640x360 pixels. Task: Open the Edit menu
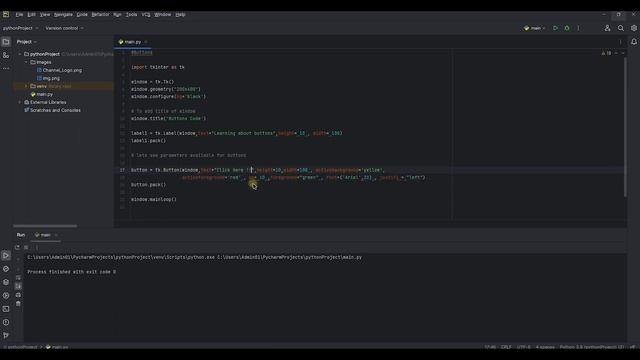pyautogui.click(x=31, y=15)
